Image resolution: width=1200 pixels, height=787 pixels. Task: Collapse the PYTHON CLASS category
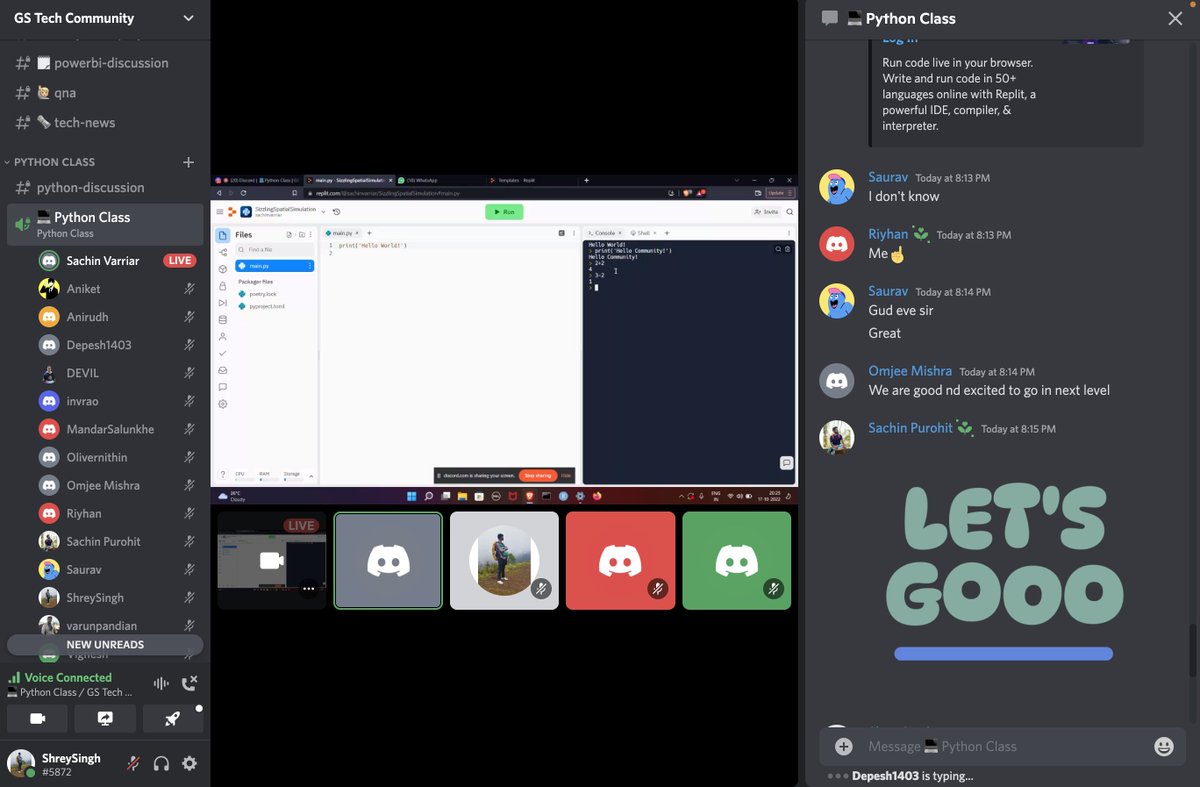click(x=55, y=162)
